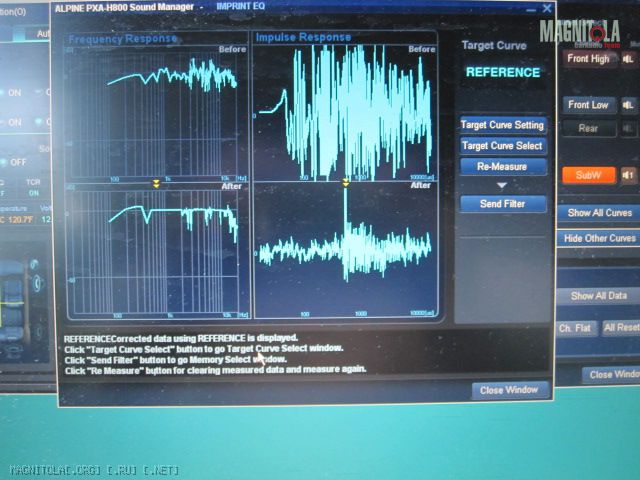Click the TCR ON indicator in background window
This screenshot has height=480, width=640.
tap(33, 193)
